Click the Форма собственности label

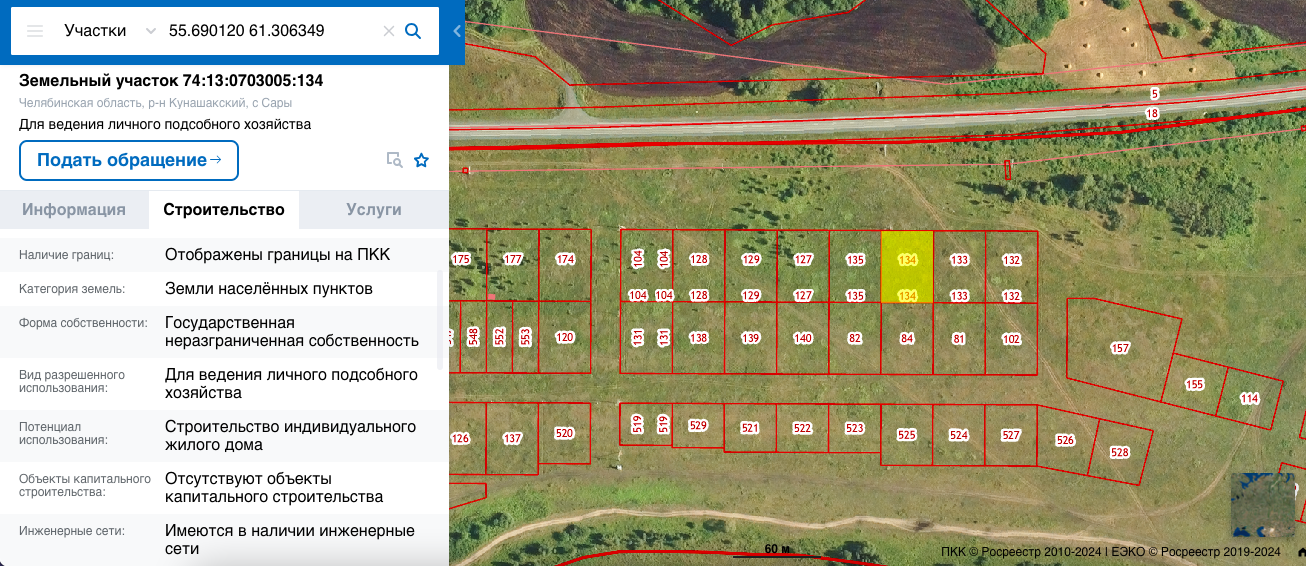tap(83, 323)
